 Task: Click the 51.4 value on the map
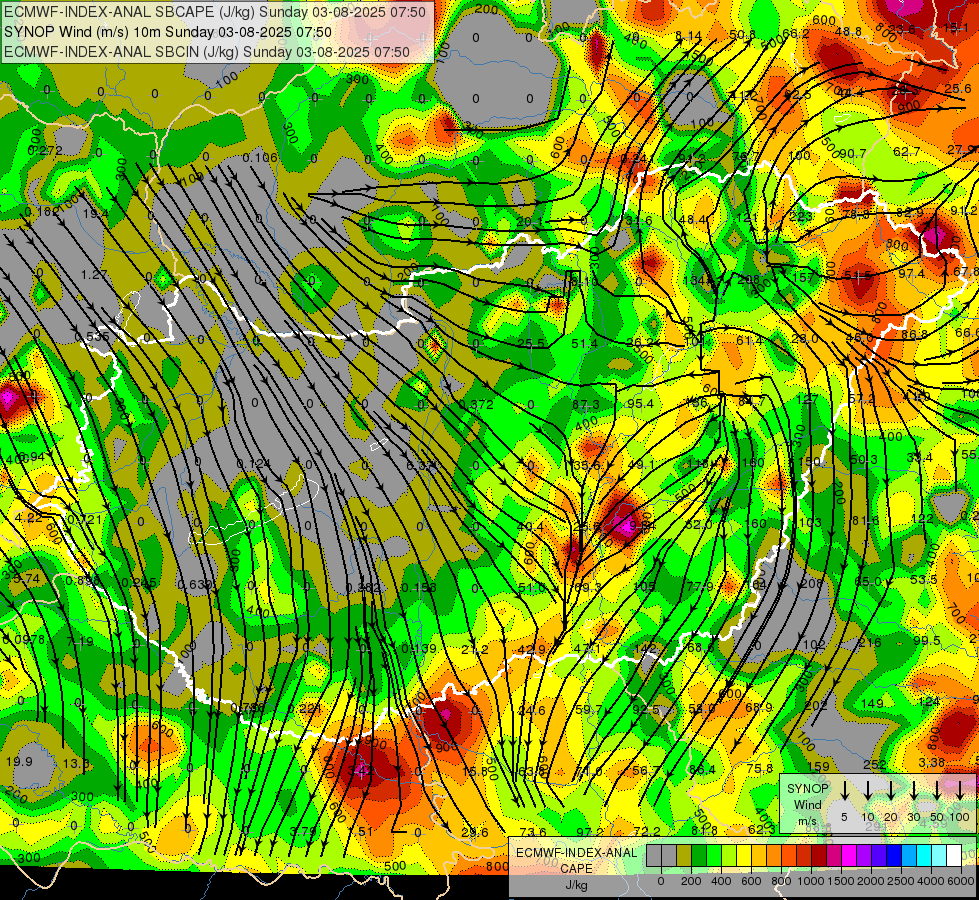[584, 344]
